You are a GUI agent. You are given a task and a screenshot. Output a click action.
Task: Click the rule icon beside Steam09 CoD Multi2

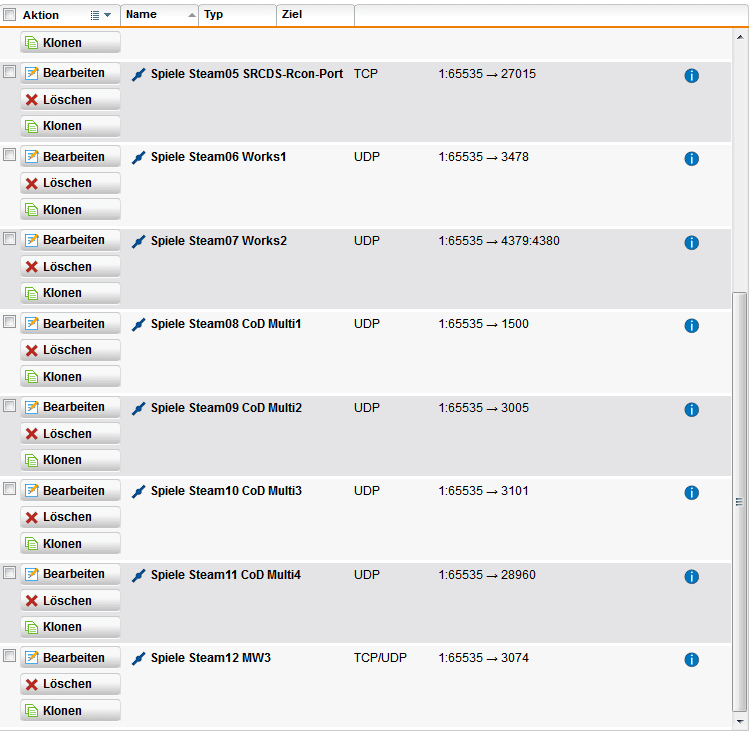click(x=139, y=408)
